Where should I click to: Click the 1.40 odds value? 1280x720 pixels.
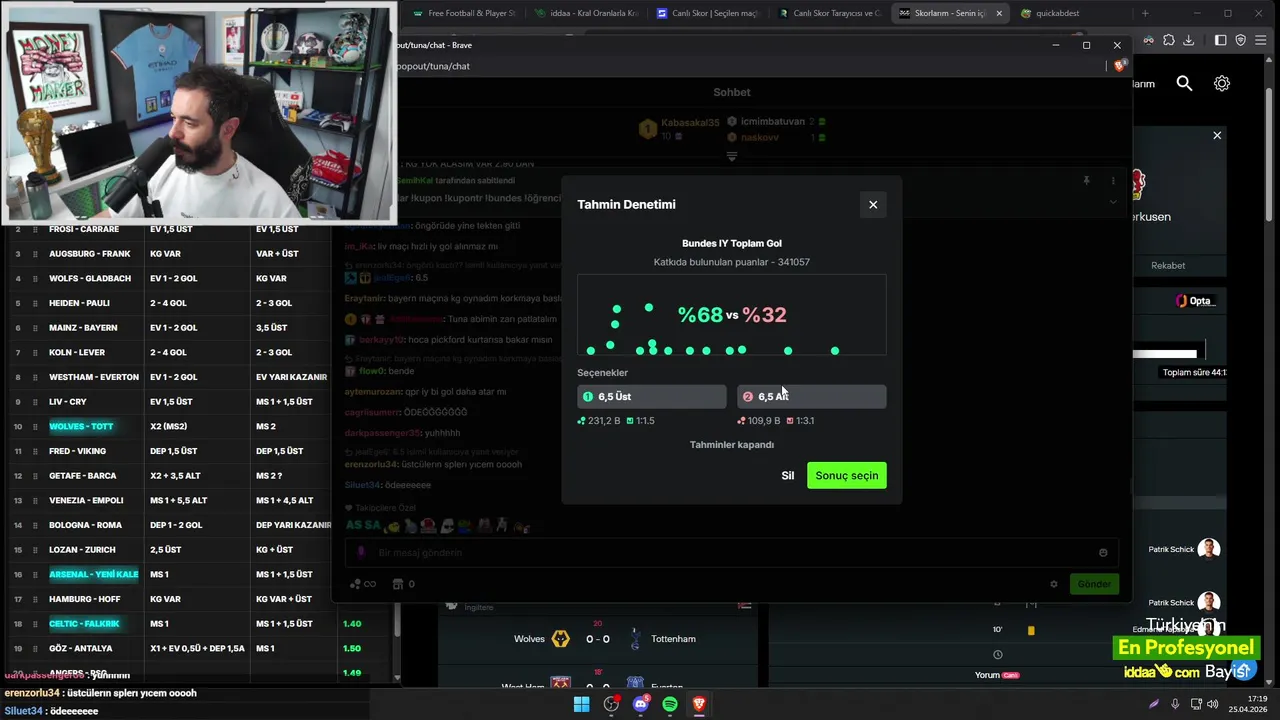click(352, 624)
